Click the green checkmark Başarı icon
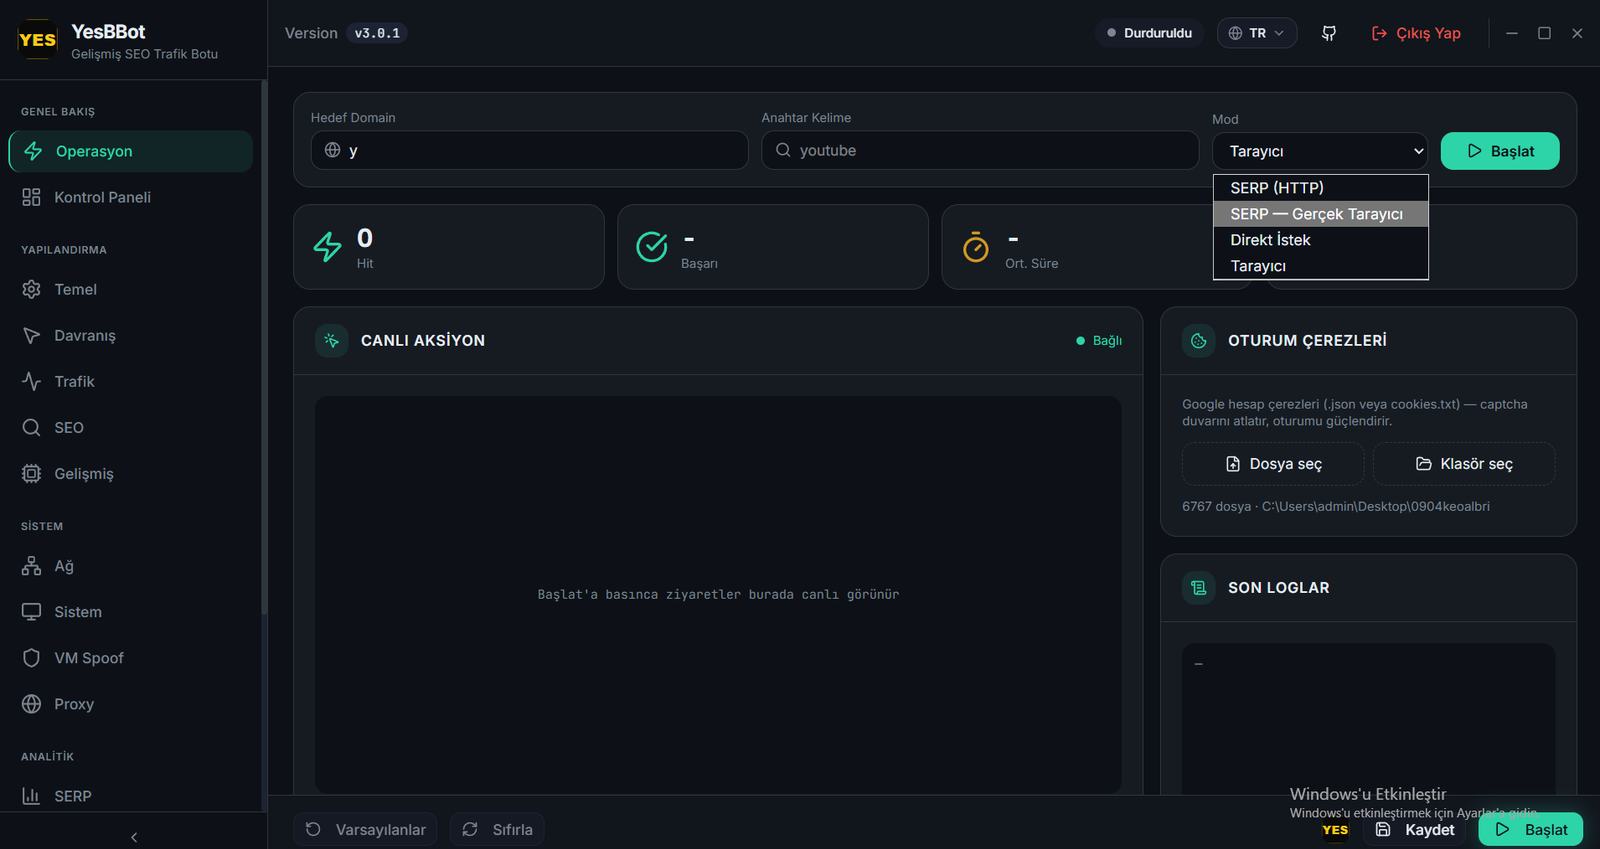 click(x=652, y=247)
